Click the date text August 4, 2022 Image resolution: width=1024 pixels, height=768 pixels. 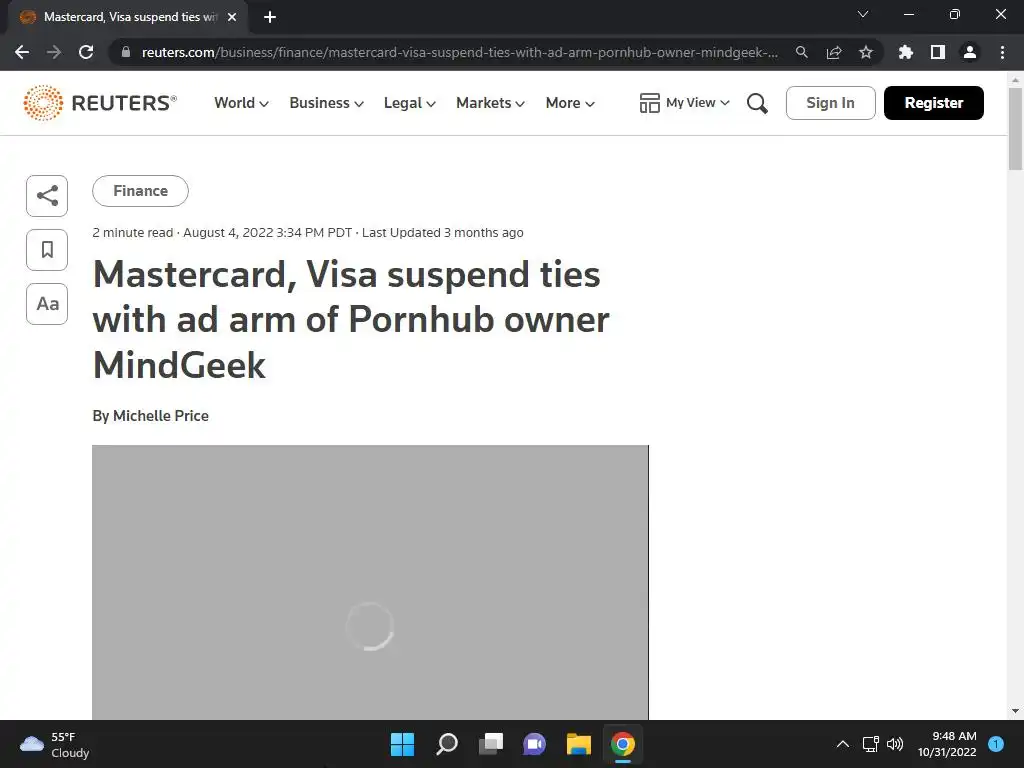click(228, 232)
